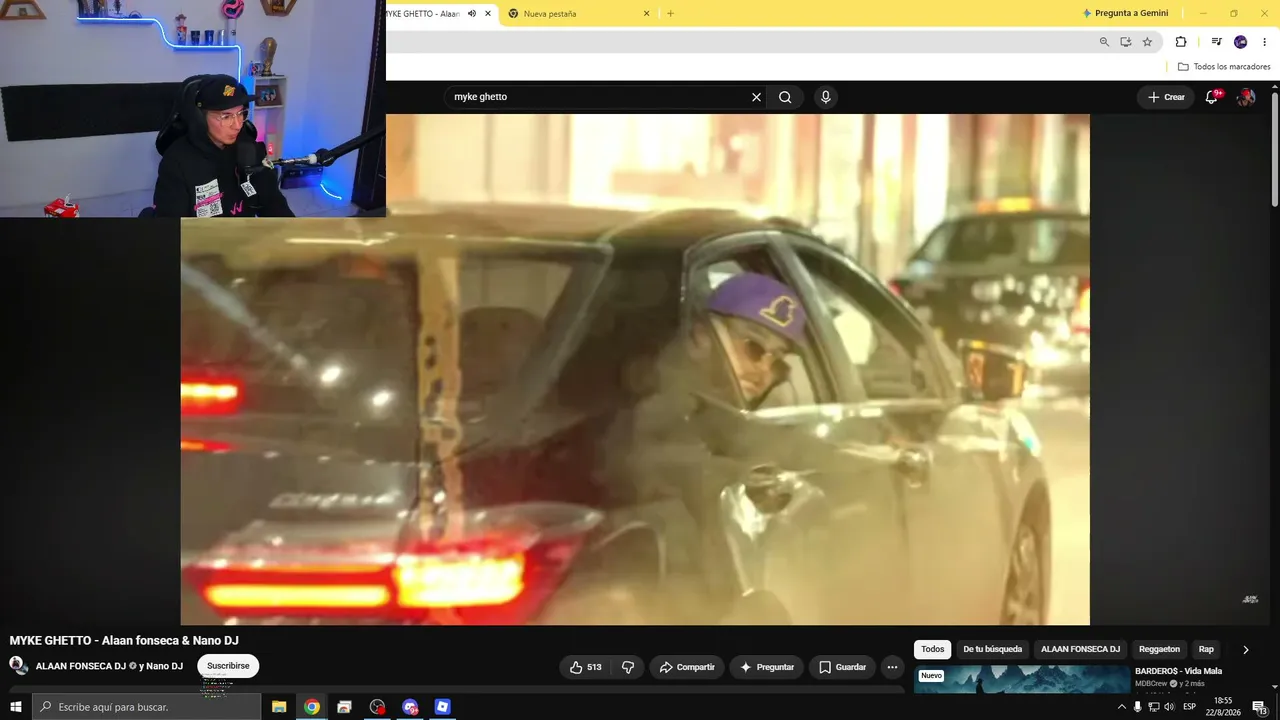This screenshot has height=720, width=1280.
Task: Click the Preguntar button
Action: (766, 667)
